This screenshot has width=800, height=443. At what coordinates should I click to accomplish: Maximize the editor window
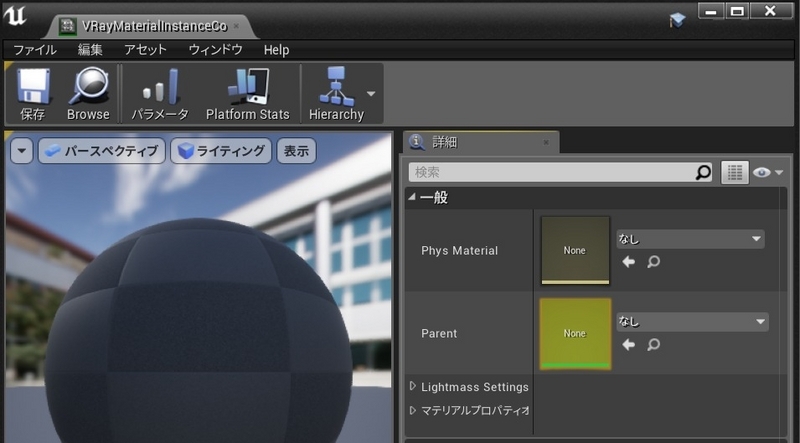737,11
